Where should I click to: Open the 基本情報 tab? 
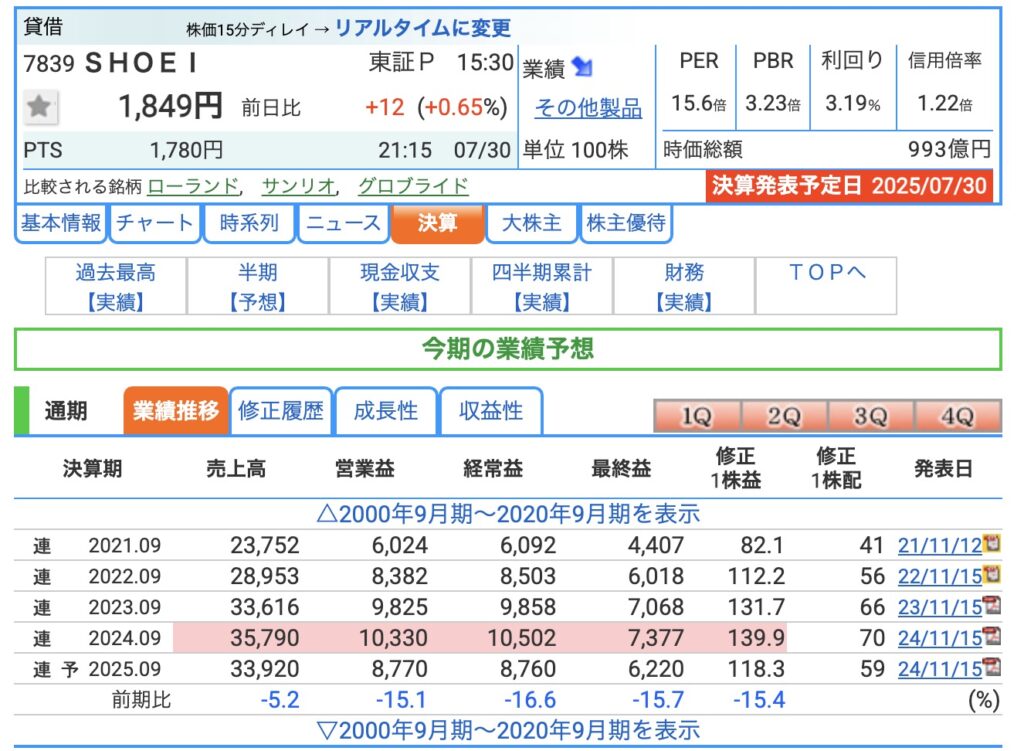[x=61, y=223]
